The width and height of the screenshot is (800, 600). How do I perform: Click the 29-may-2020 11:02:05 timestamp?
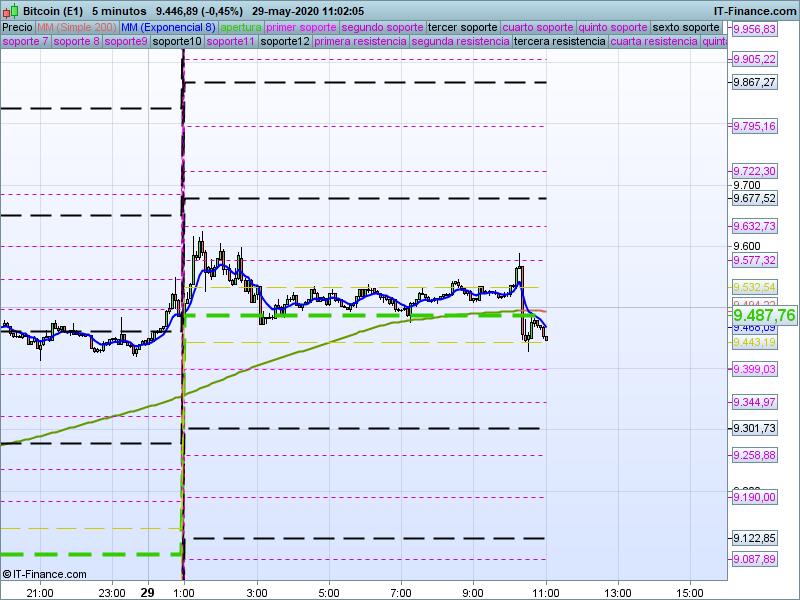pyautogui.click(x=308, y=11)
